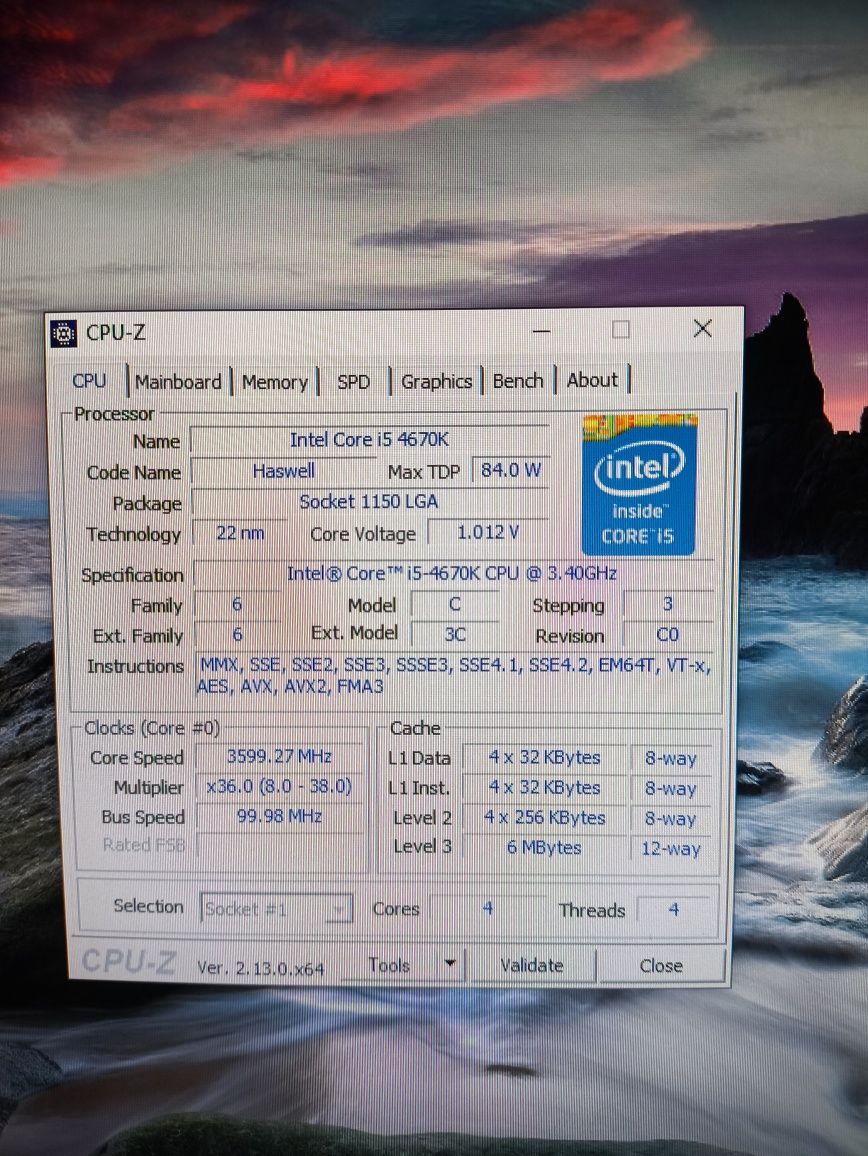Click the Level 3 6 MBytes value
Image resolution: width=868 pixels, height=1156 pixels.
pyautogui.click(x=544, y=848)
